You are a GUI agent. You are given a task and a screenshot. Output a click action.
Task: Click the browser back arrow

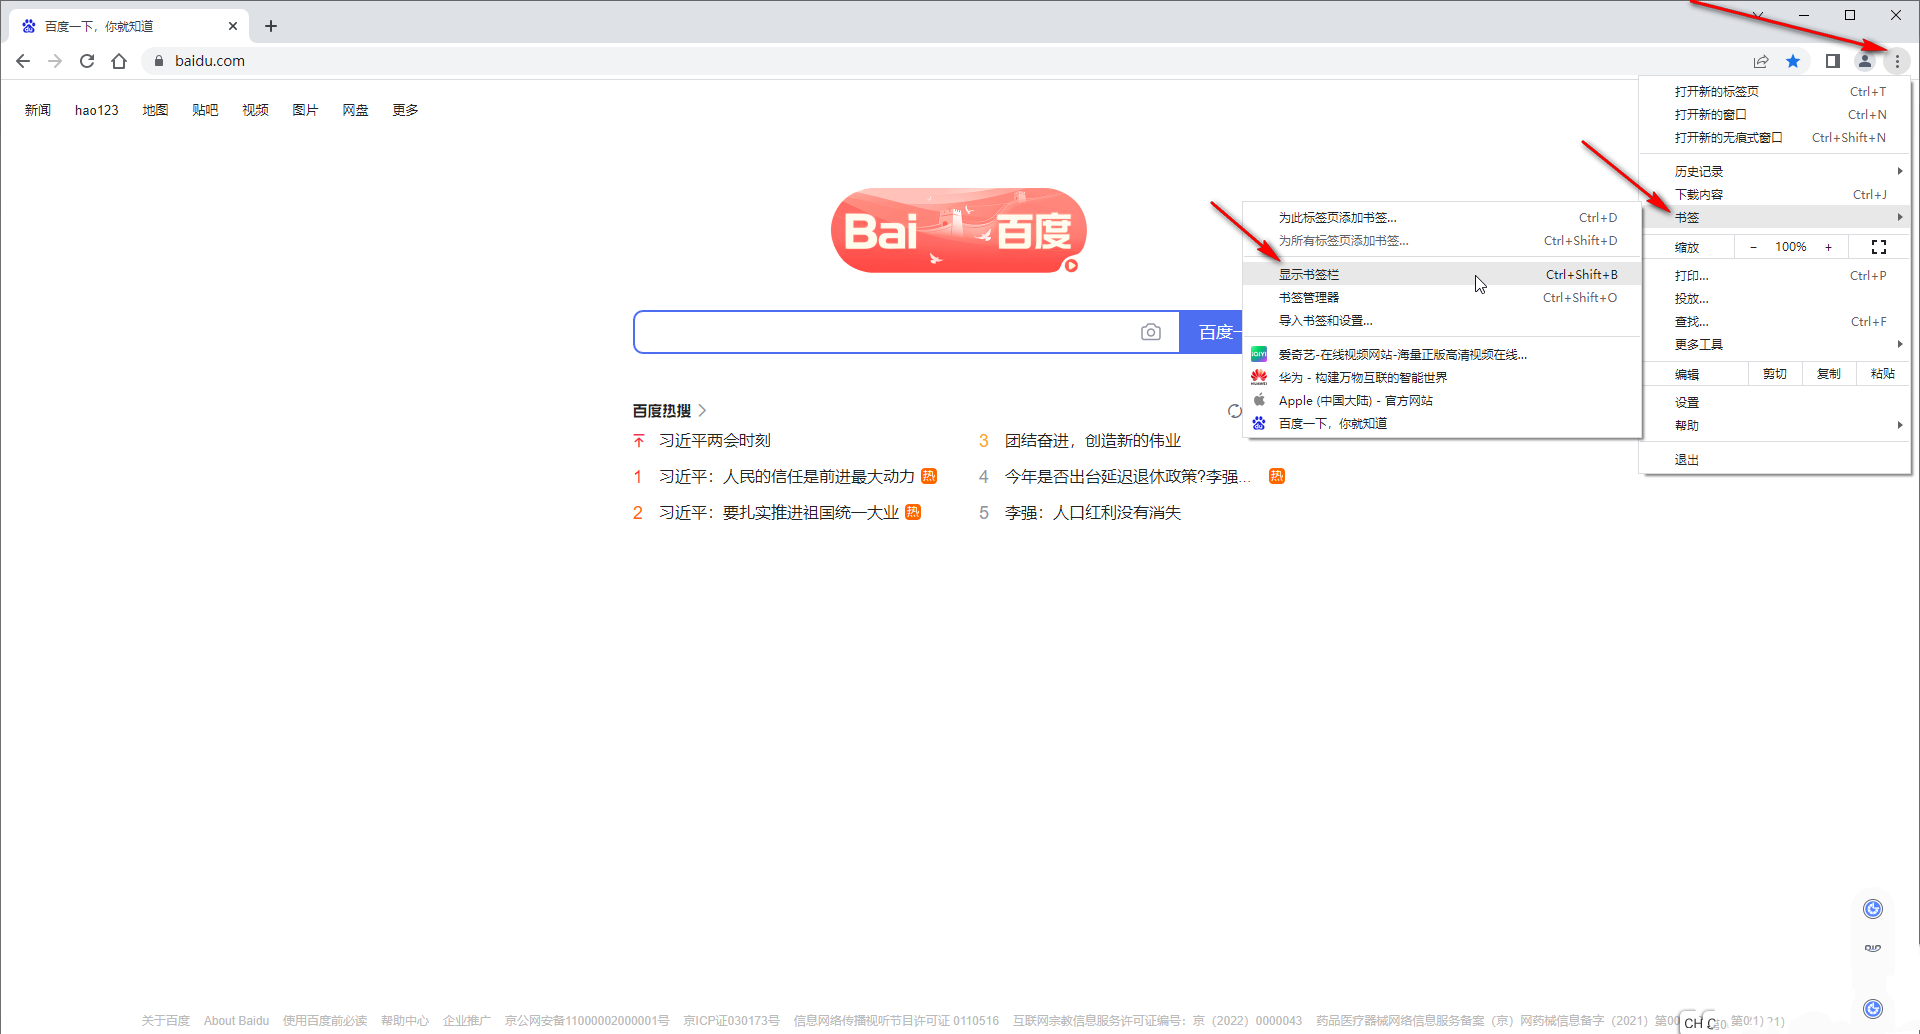pos(23,61)
